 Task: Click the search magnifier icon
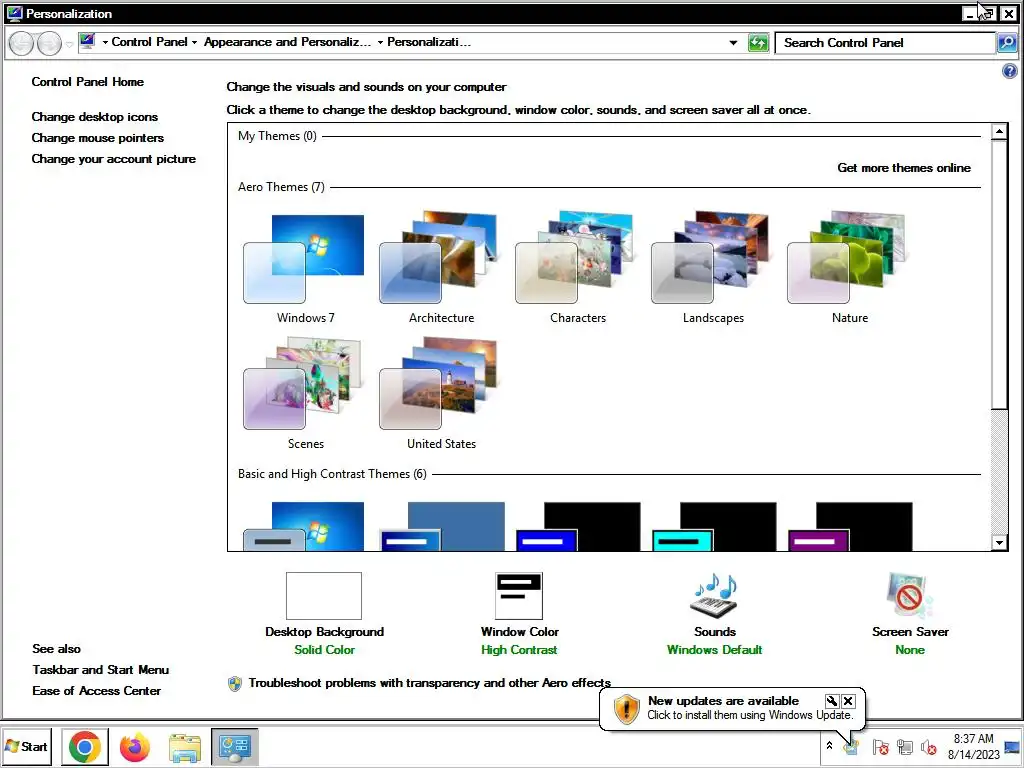click(1006, 43)
